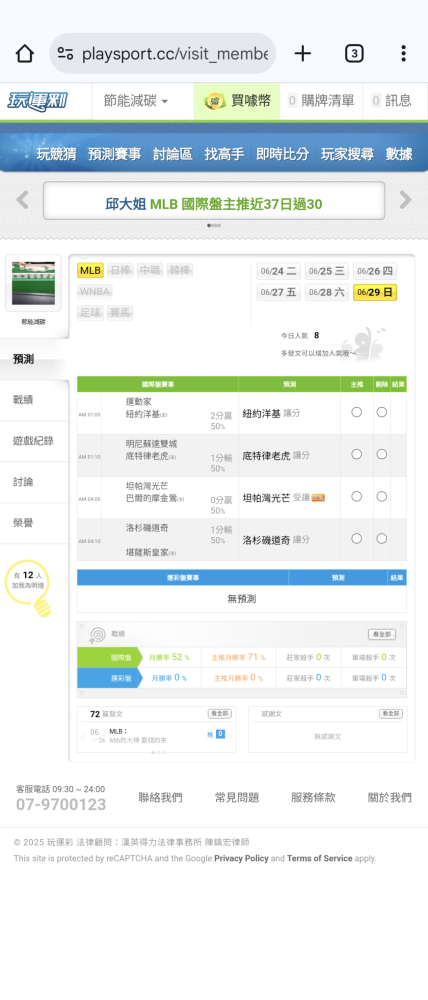This screenshot has height=1000, width=428.
Task: Select 主推 radio for 紐約洋基 row
Action: pyautogui.click(x=357, y=413)
